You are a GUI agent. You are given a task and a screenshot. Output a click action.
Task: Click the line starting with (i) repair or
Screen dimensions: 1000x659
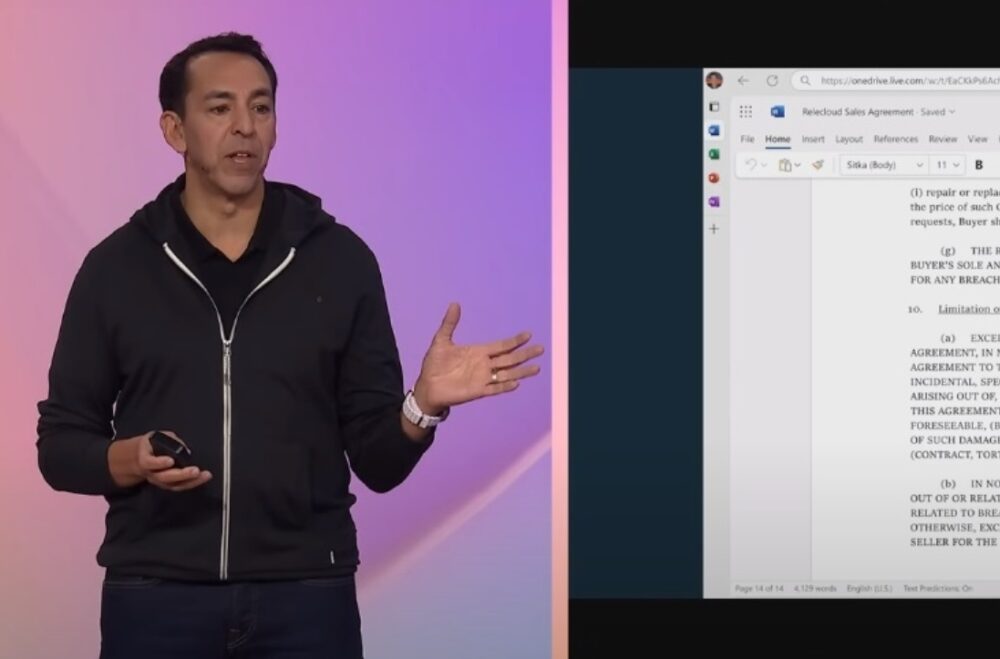pos(955,192)
